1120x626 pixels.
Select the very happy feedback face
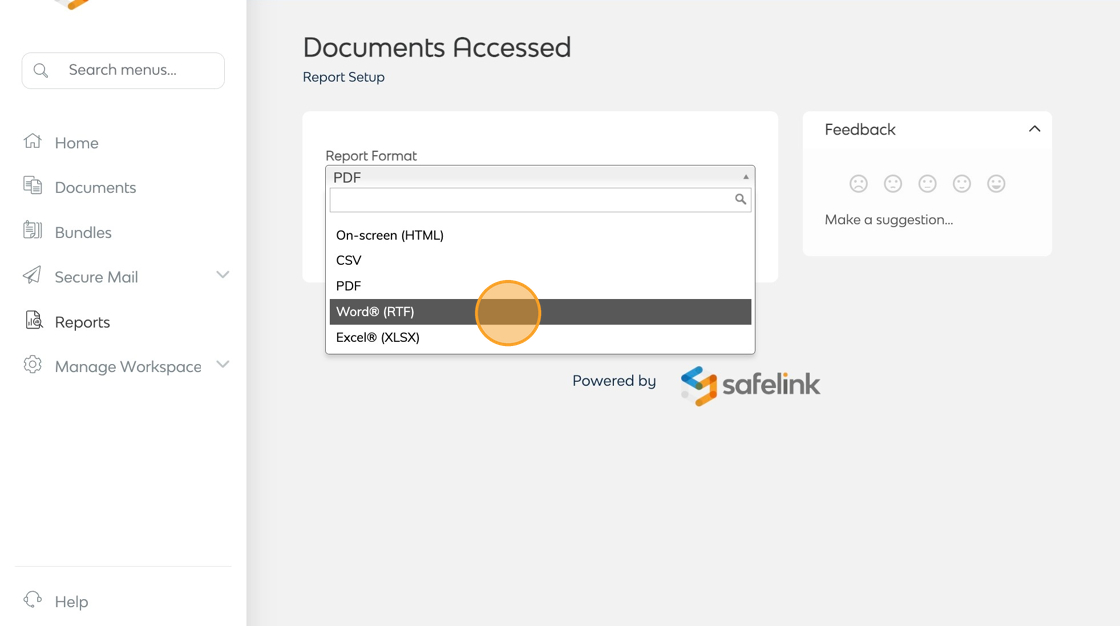coord(996,184)
